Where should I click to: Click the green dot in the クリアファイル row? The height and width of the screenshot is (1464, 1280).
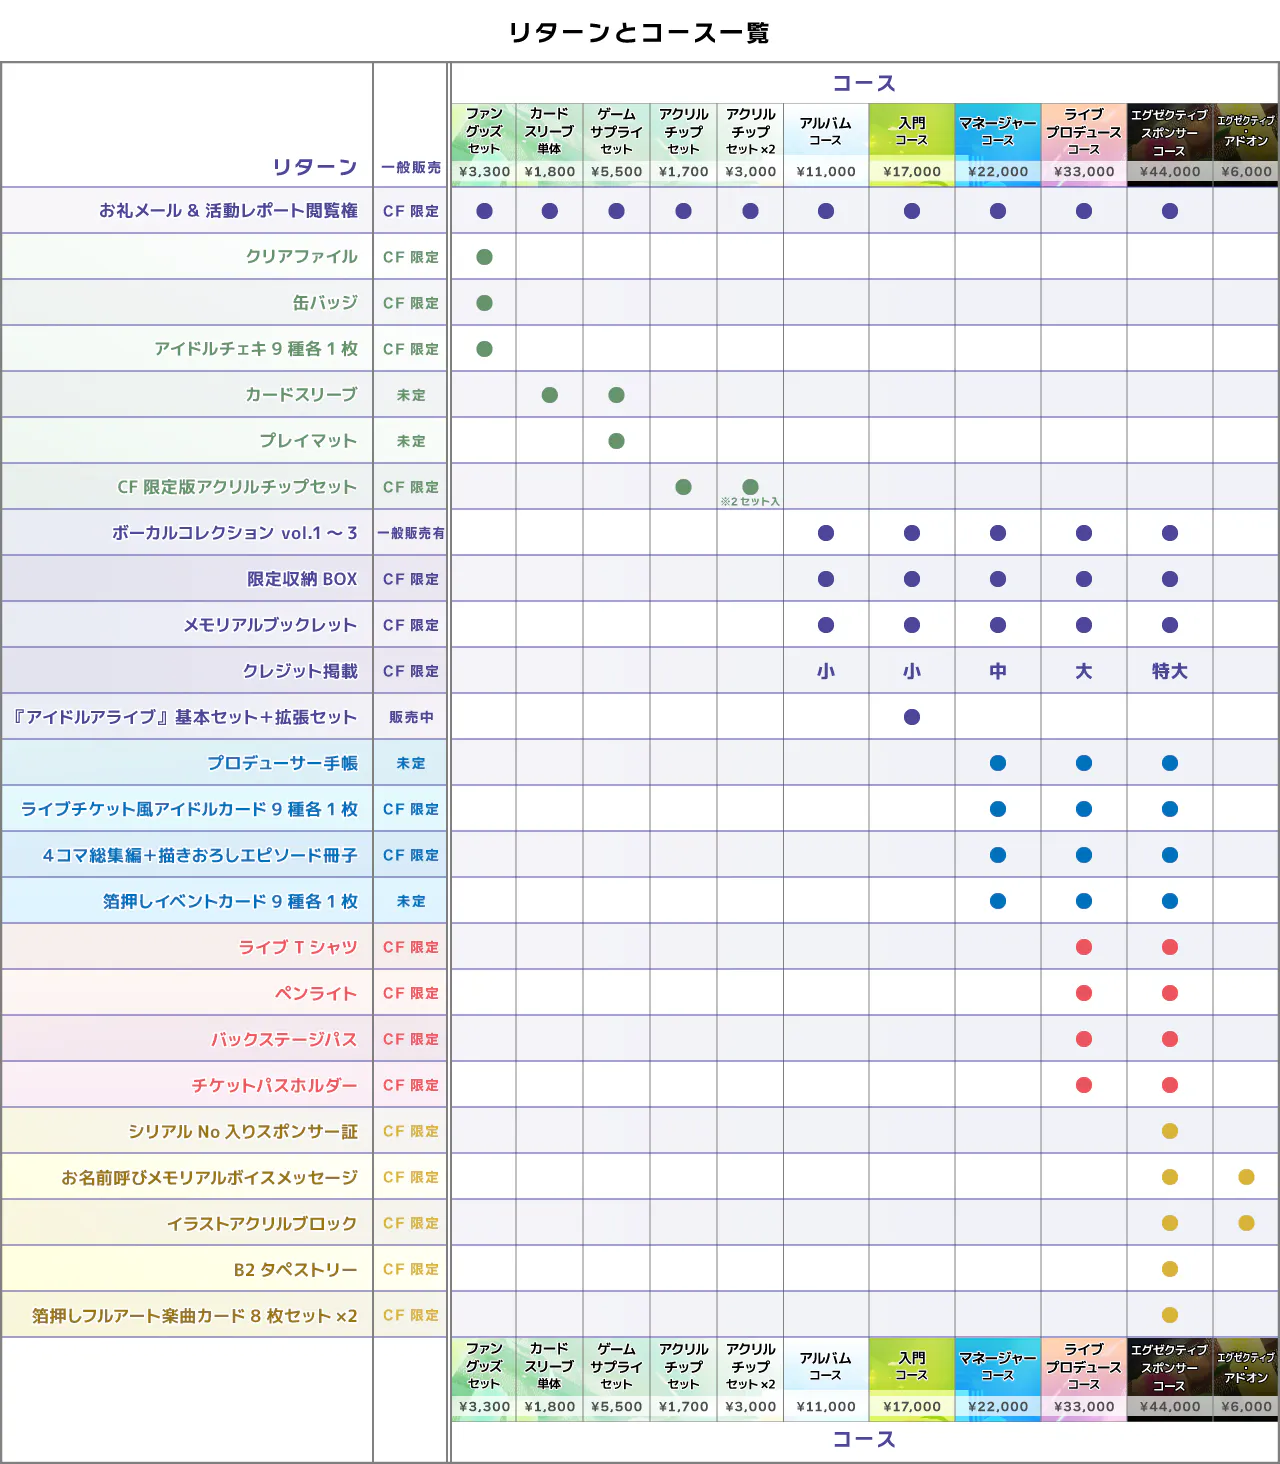pyautogui.click(x=485, y=257)
